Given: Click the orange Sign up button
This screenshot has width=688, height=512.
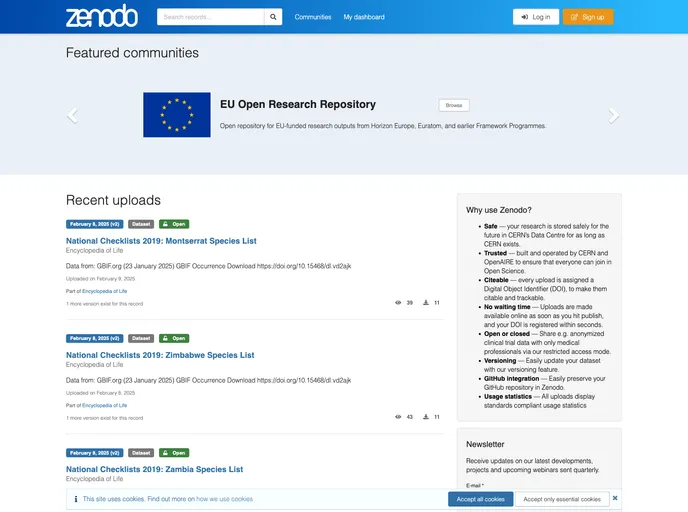Looking at the screenshot, I should pyautogui.click(x=588, y=17).
